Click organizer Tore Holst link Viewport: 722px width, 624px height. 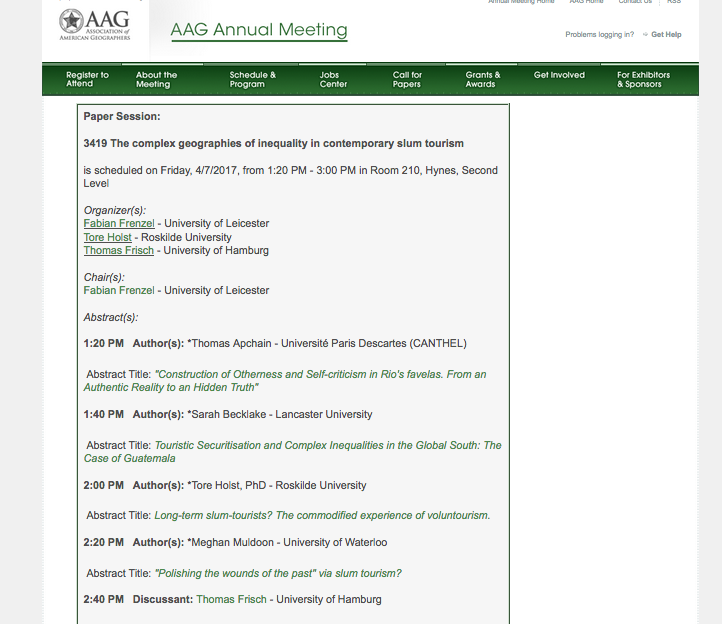click(107, 237)
